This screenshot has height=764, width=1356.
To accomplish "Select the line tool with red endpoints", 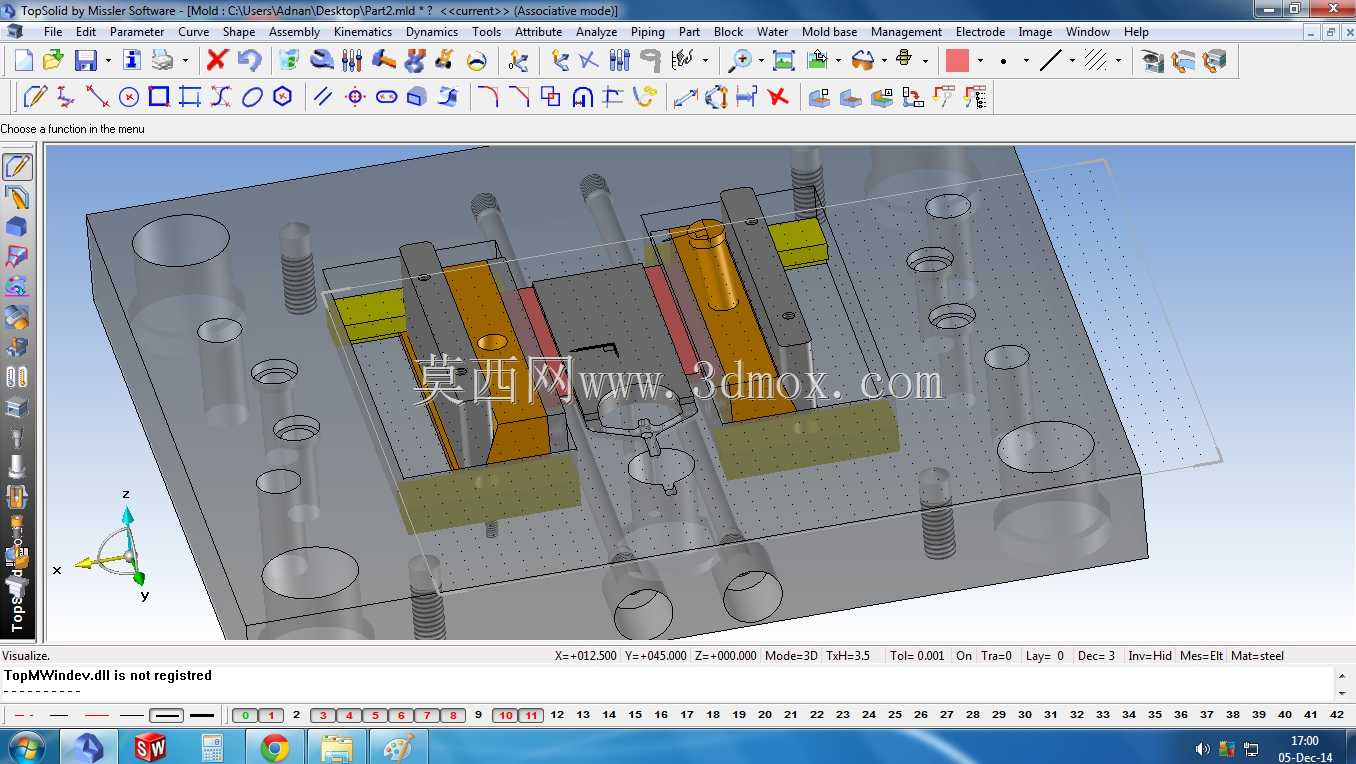I will (97, 97).
